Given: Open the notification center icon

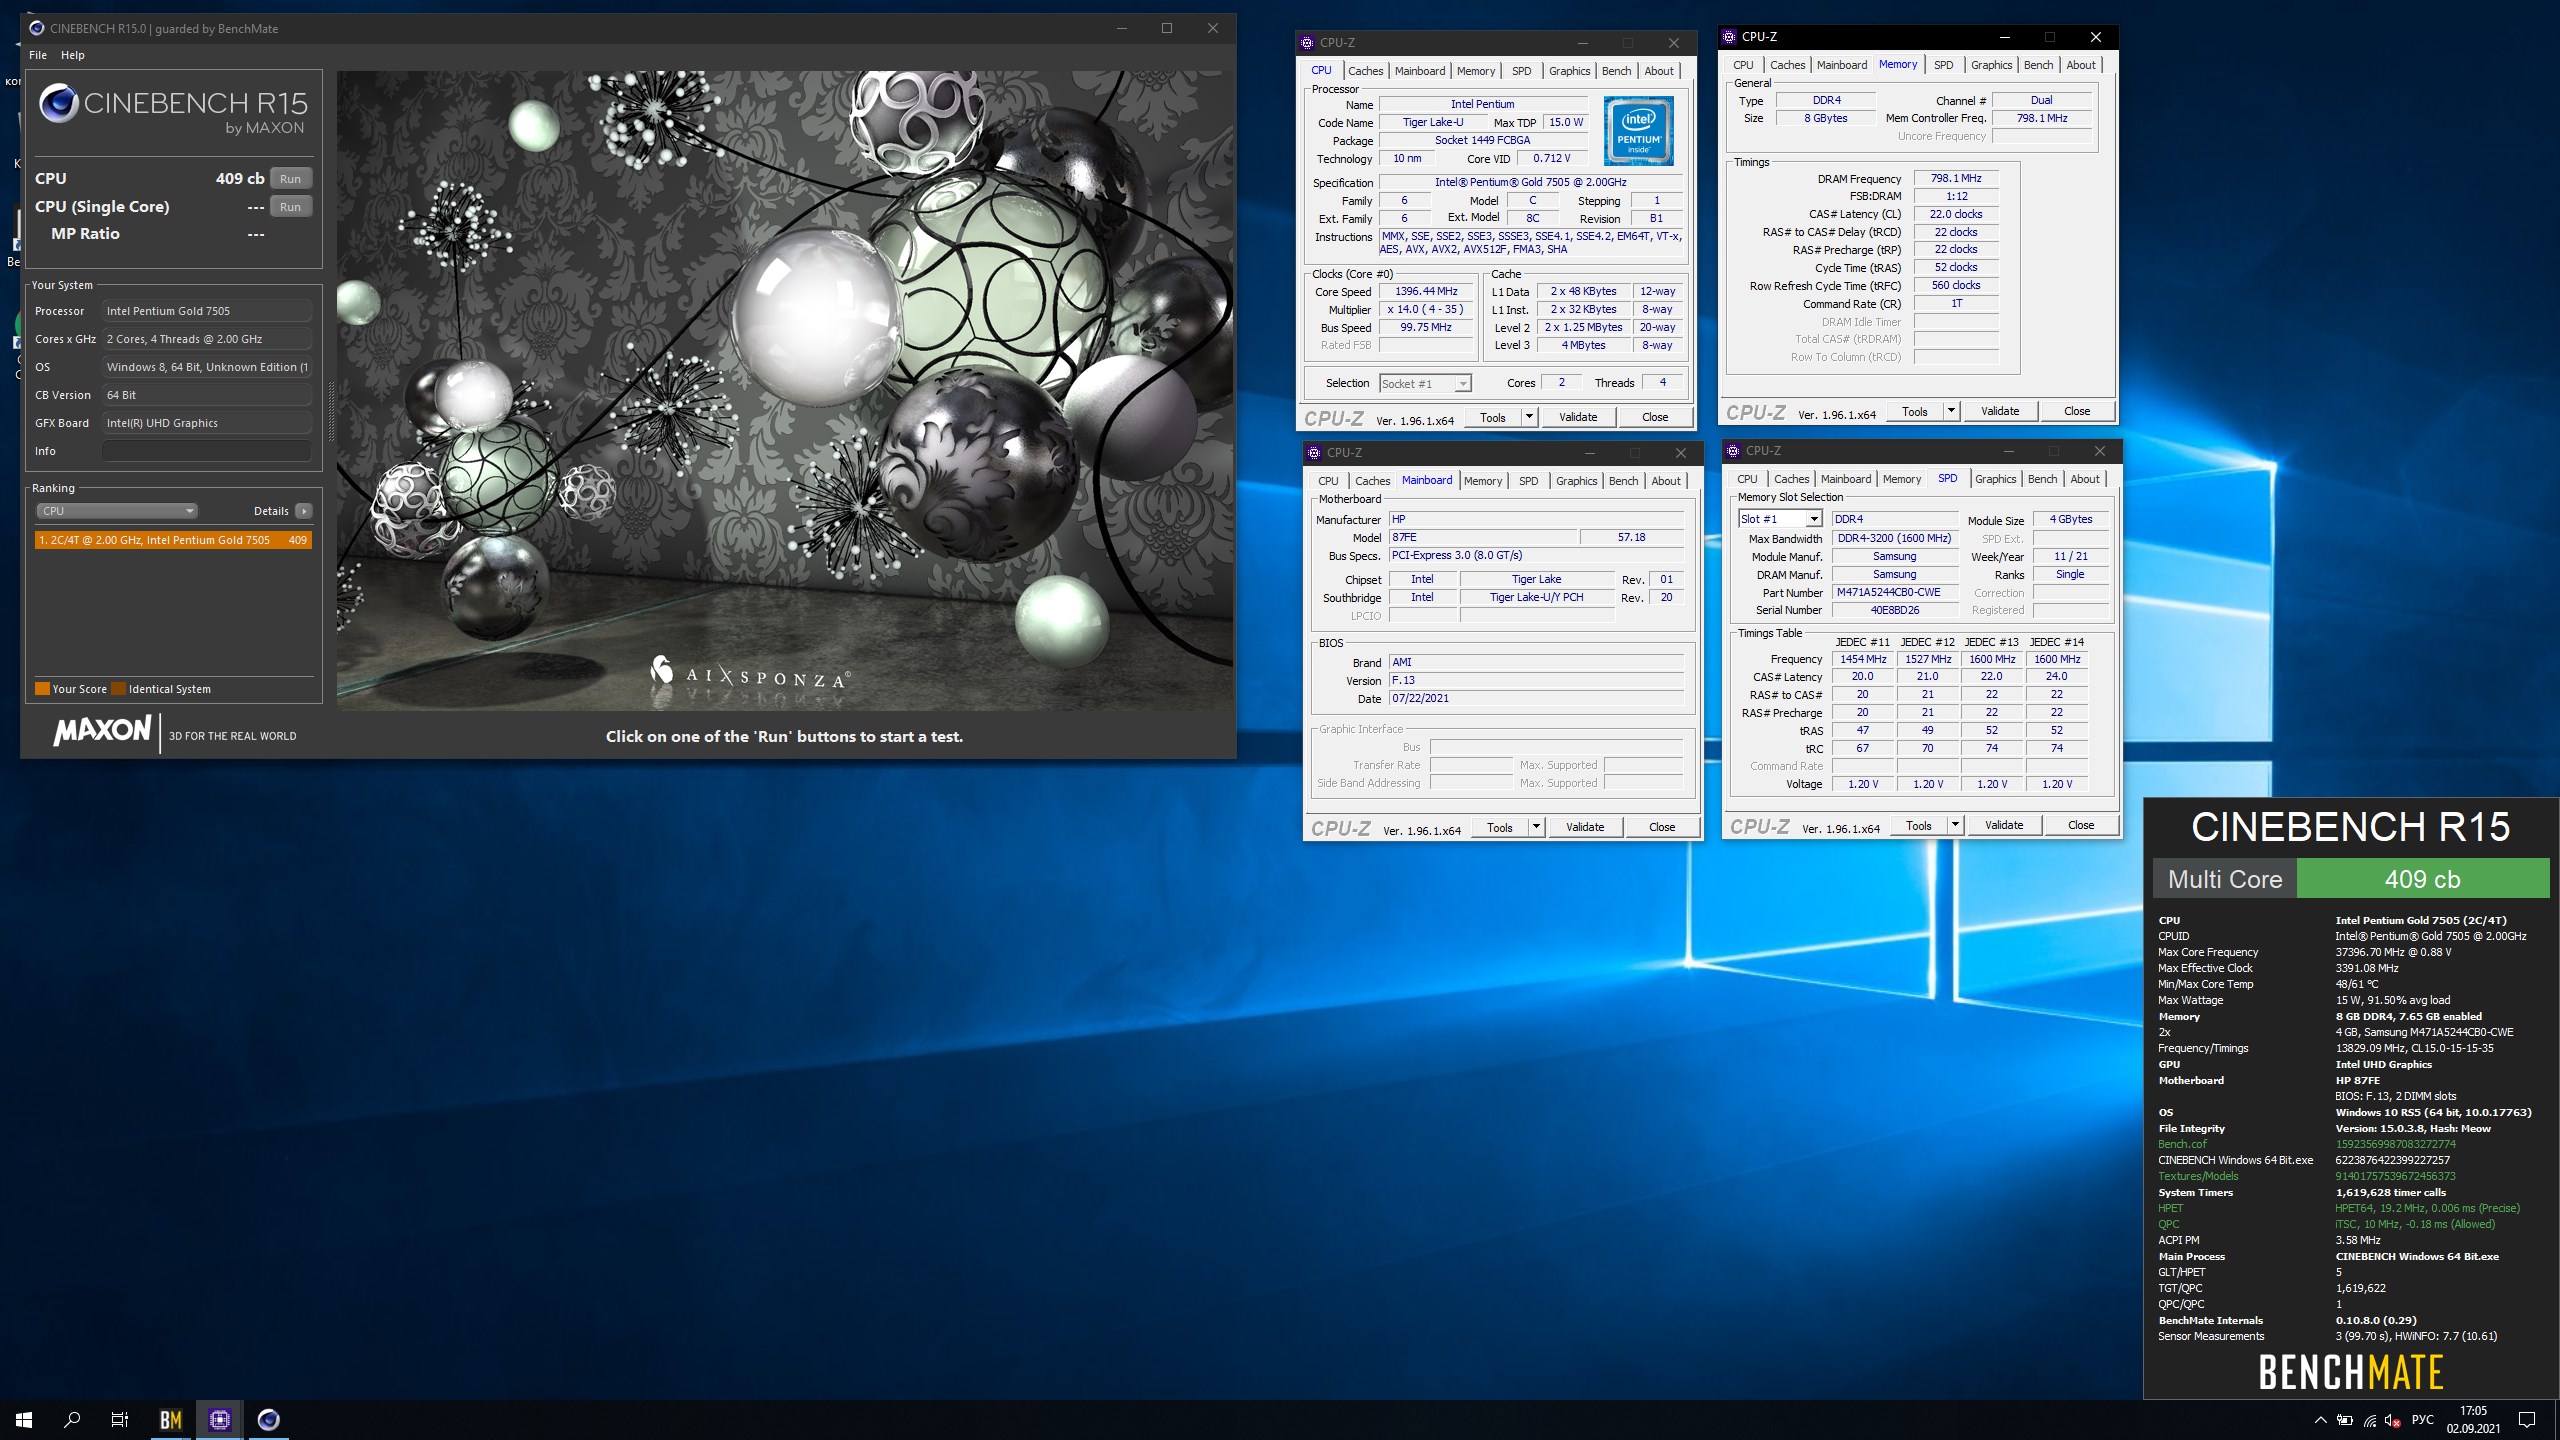Looking at the screenshot, I should 2527,1420.
